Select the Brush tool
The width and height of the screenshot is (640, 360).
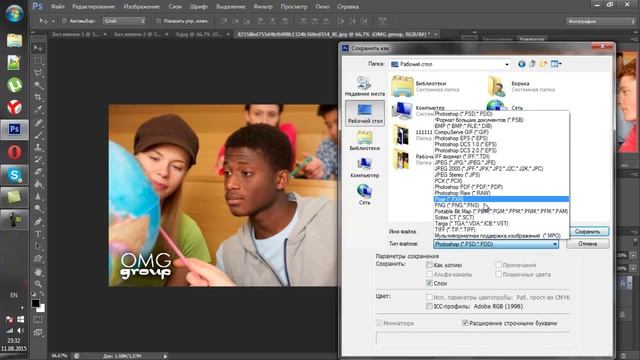(x=38, y=135)
